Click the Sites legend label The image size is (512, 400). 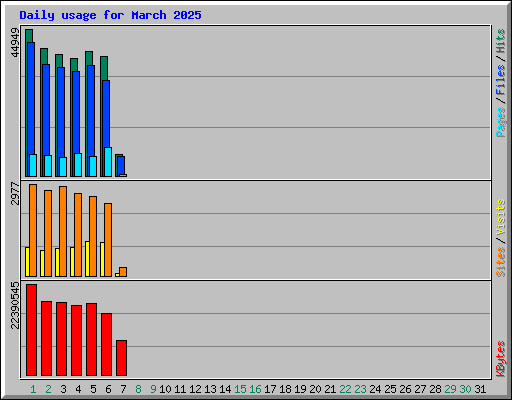[x=500, y=262]
